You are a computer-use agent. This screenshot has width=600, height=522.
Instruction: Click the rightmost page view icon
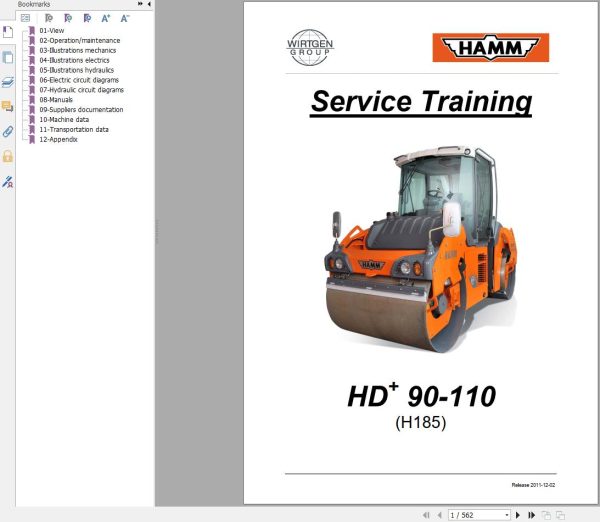tap(560, 515)
